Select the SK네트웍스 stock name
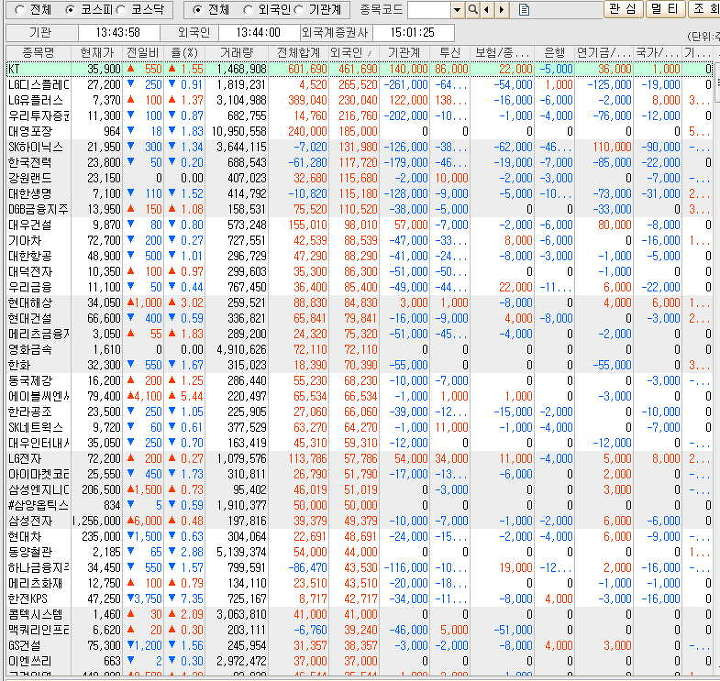 coord(35,428)
